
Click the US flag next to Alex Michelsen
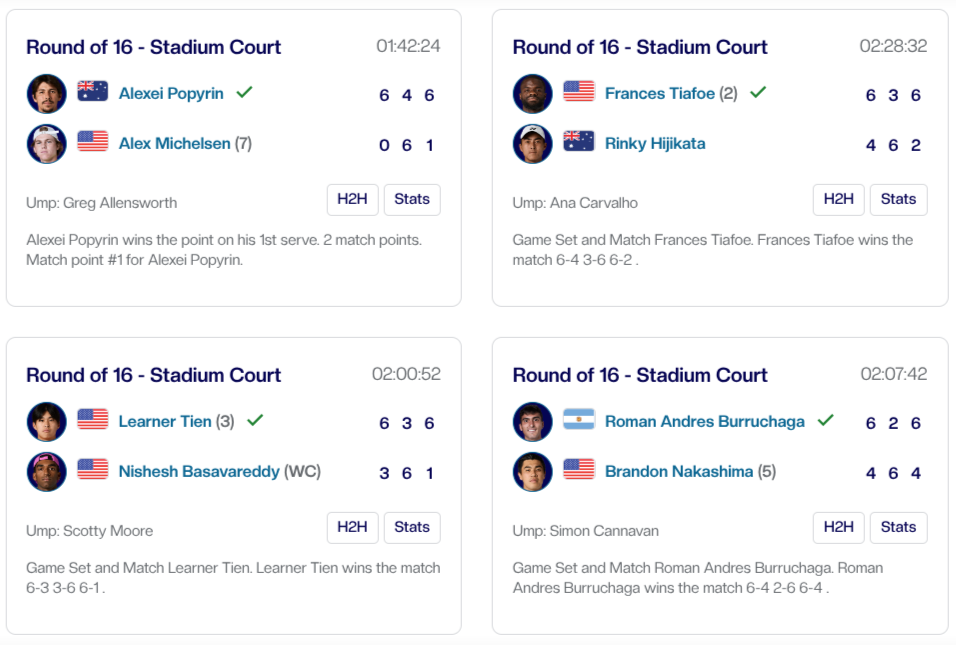pyautogui.click(x=93, y=142)
